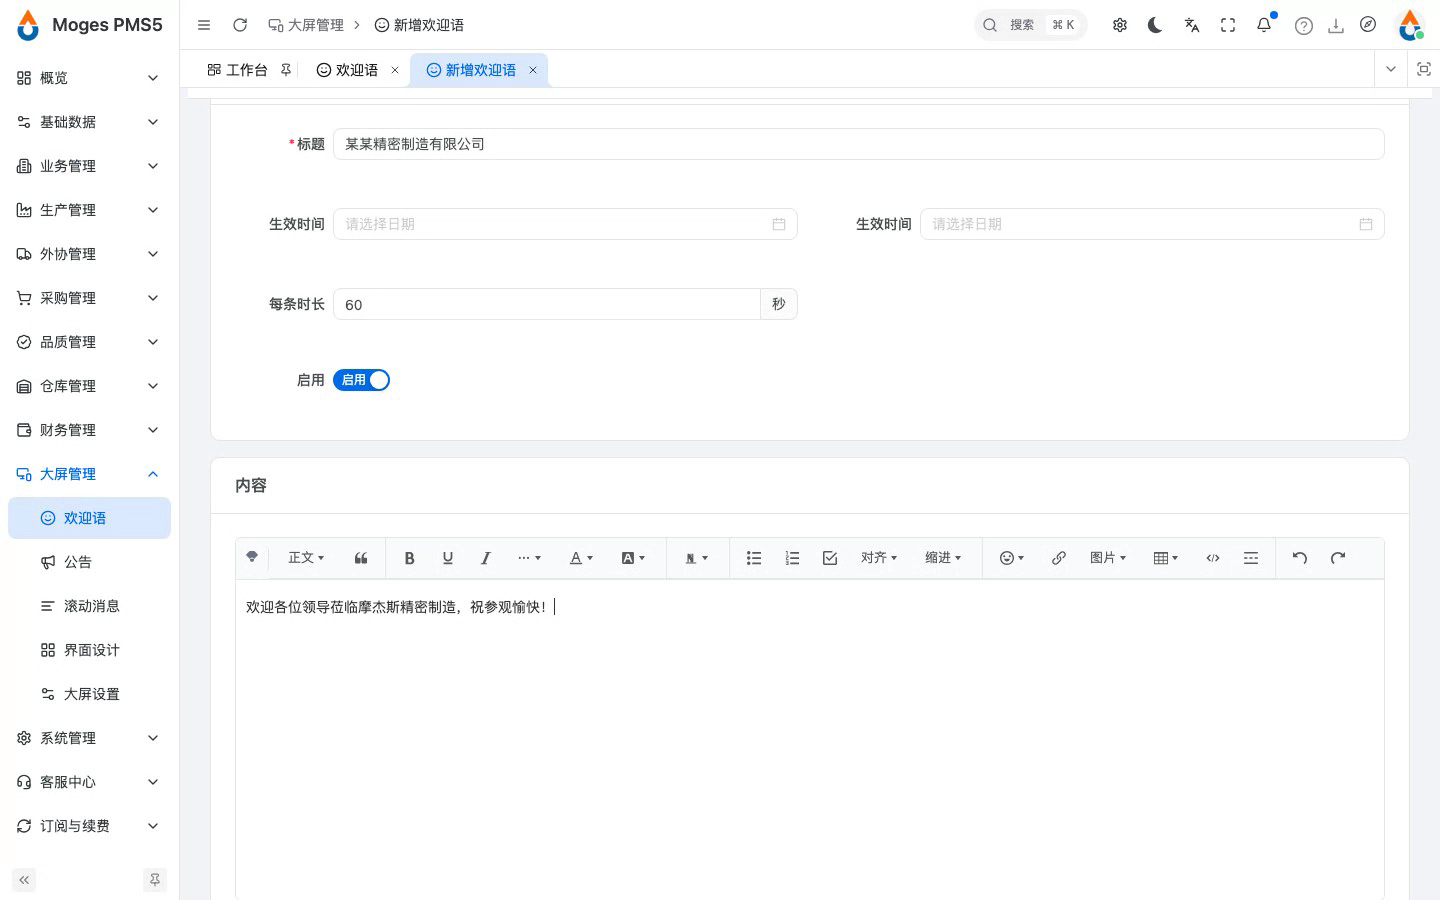Image resolution: width=1440 pixels, height=900 pixels.
Task: Undo the last edit
Action: [1300, 558]
